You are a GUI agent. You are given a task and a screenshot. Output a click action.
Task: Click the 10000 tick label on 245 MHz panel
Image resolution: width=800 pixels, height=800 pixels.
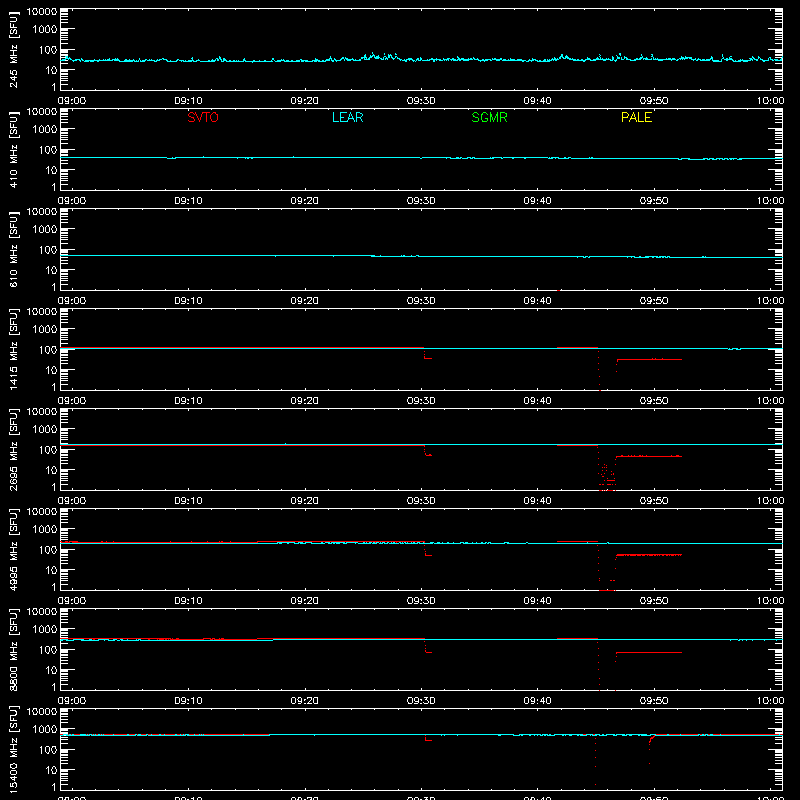(x=42, y=12)
